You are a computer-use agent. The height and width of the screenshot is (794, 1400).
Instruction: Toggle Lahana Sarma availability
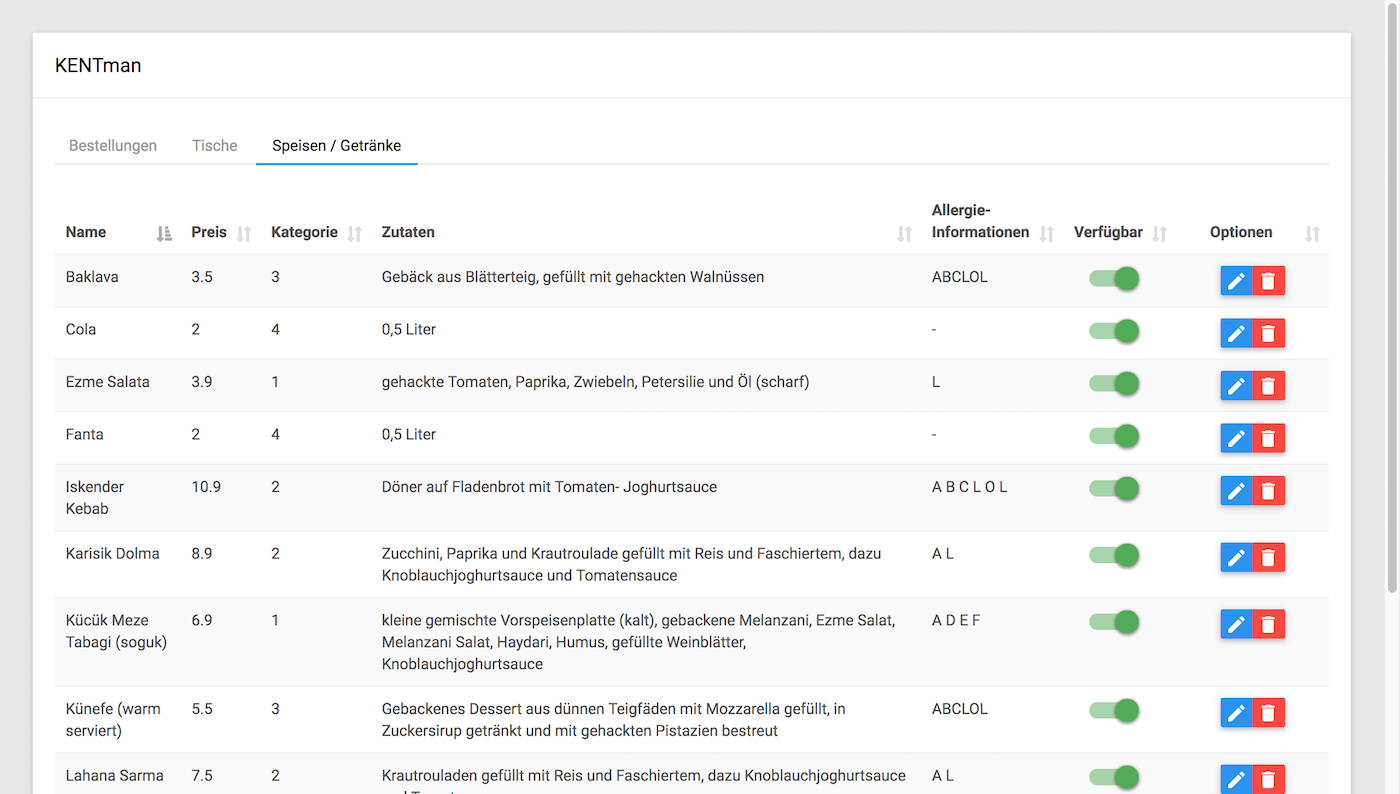pos(1114,776)
